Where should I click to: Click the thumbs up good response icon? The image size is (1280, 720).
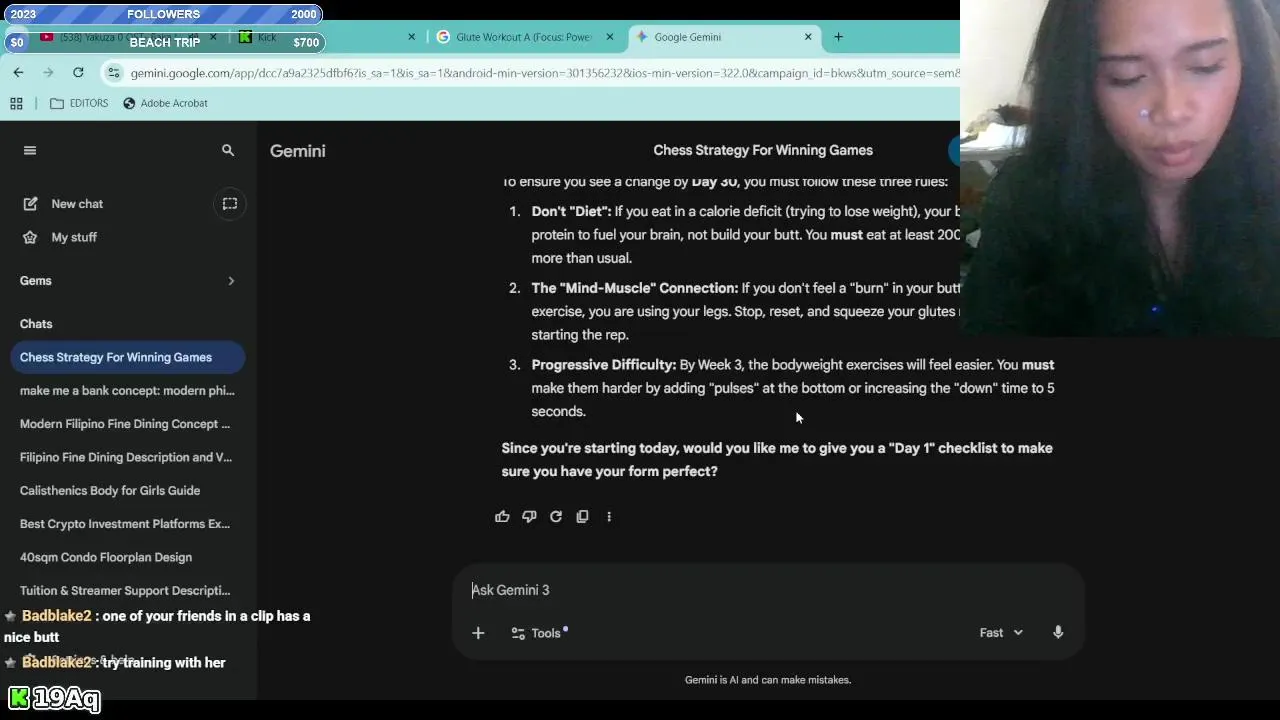pyautogui.click(x=502, y=517)
